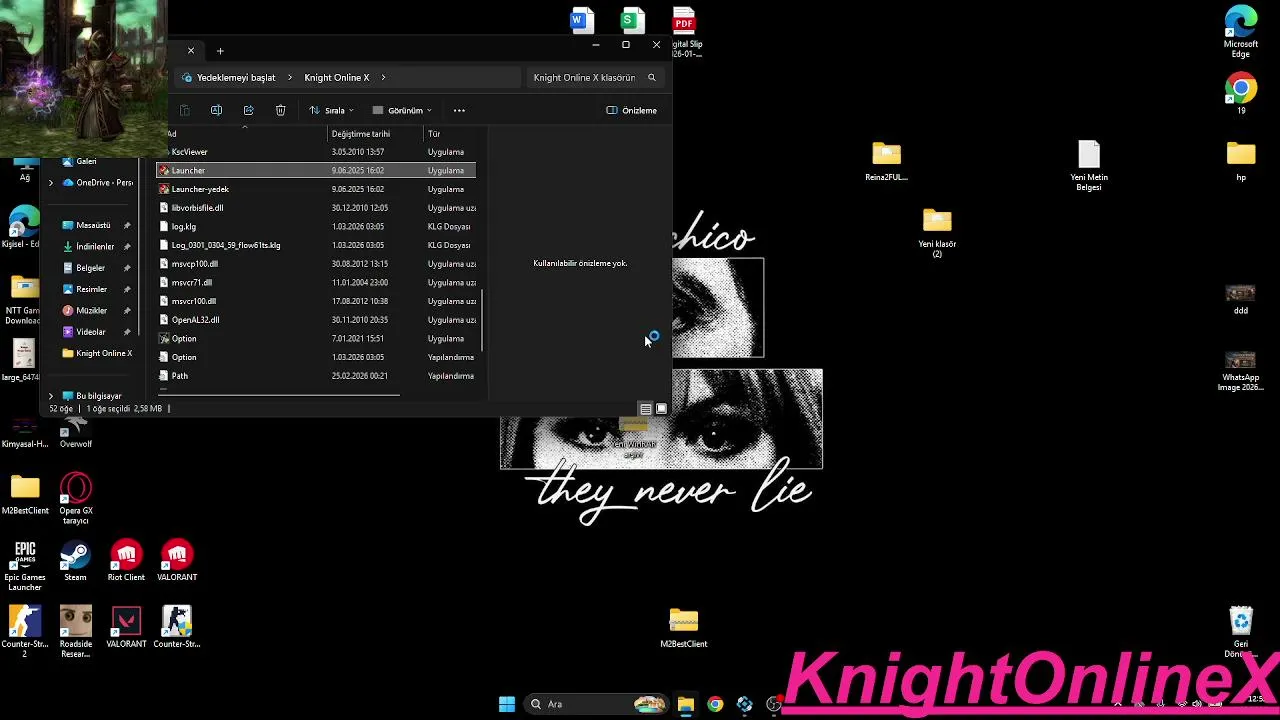The height and width of the screenshot is (720, 1280).
Task: Open the Microsoft Edge desktop shortcut
Action: coord(1241,32)
